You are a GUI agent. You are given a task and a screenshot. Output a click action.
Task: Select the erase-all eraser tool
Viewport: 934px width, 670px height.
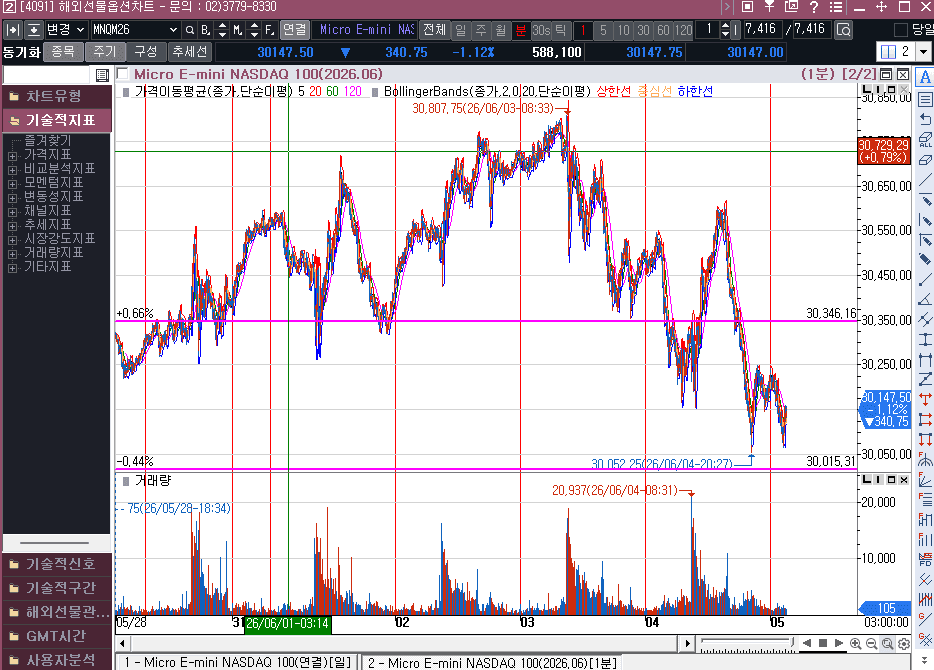pyautogui.click(x=925, y=139)
